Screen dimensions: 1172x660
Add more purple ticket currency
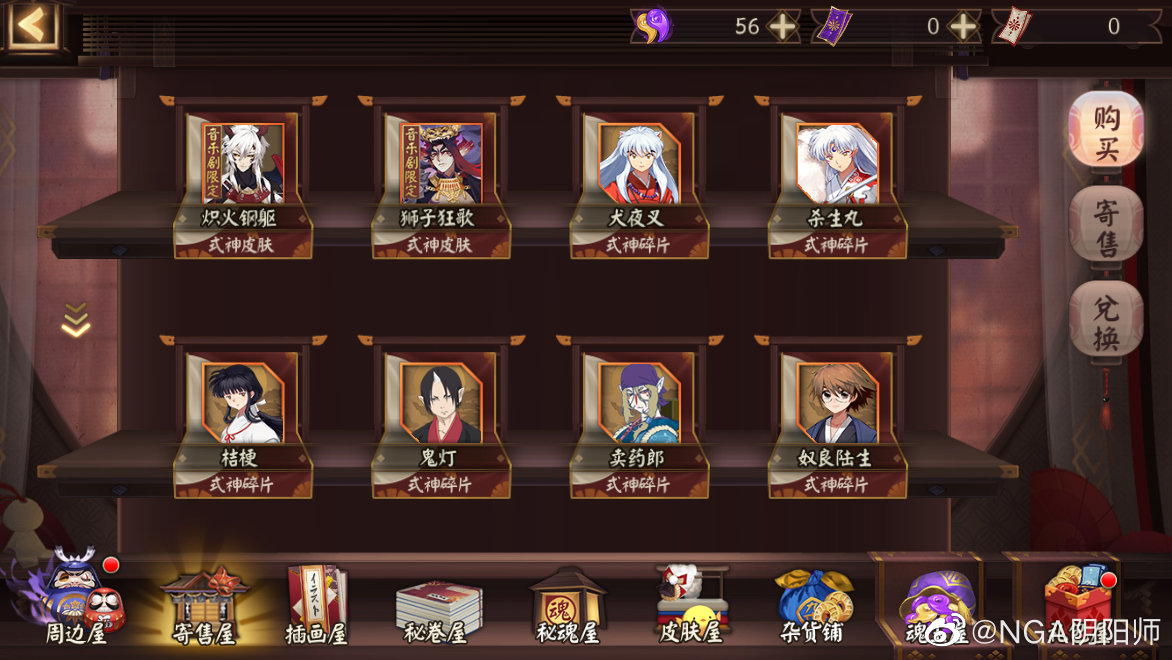(963, 27)
